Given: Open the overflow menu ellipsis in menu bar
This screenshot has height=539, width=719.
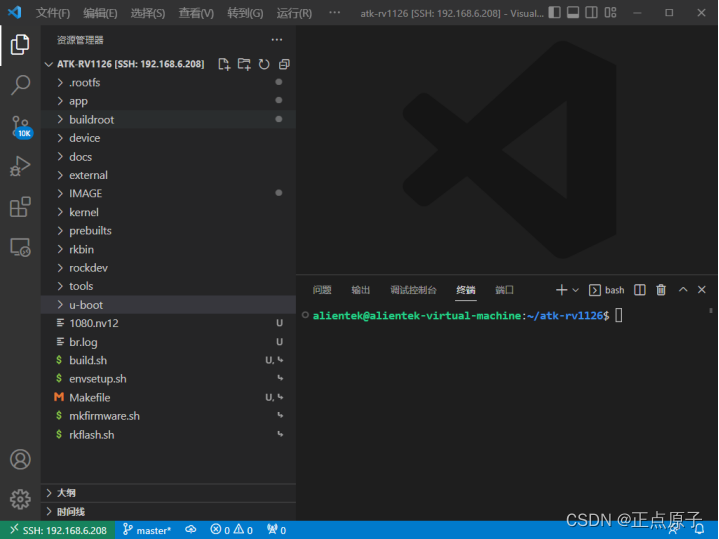Looking at the screenshot, I should point(335,12).
